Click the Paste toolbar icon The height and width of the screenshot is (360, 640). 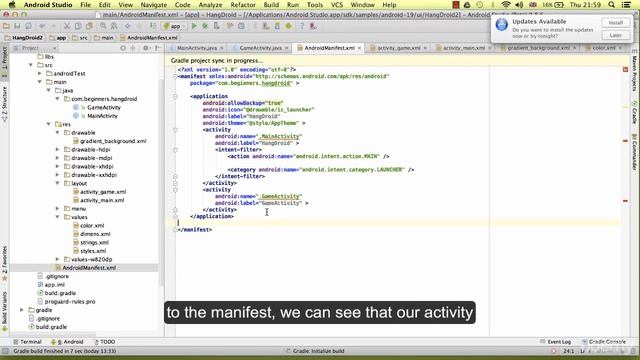tap(89, 26)
